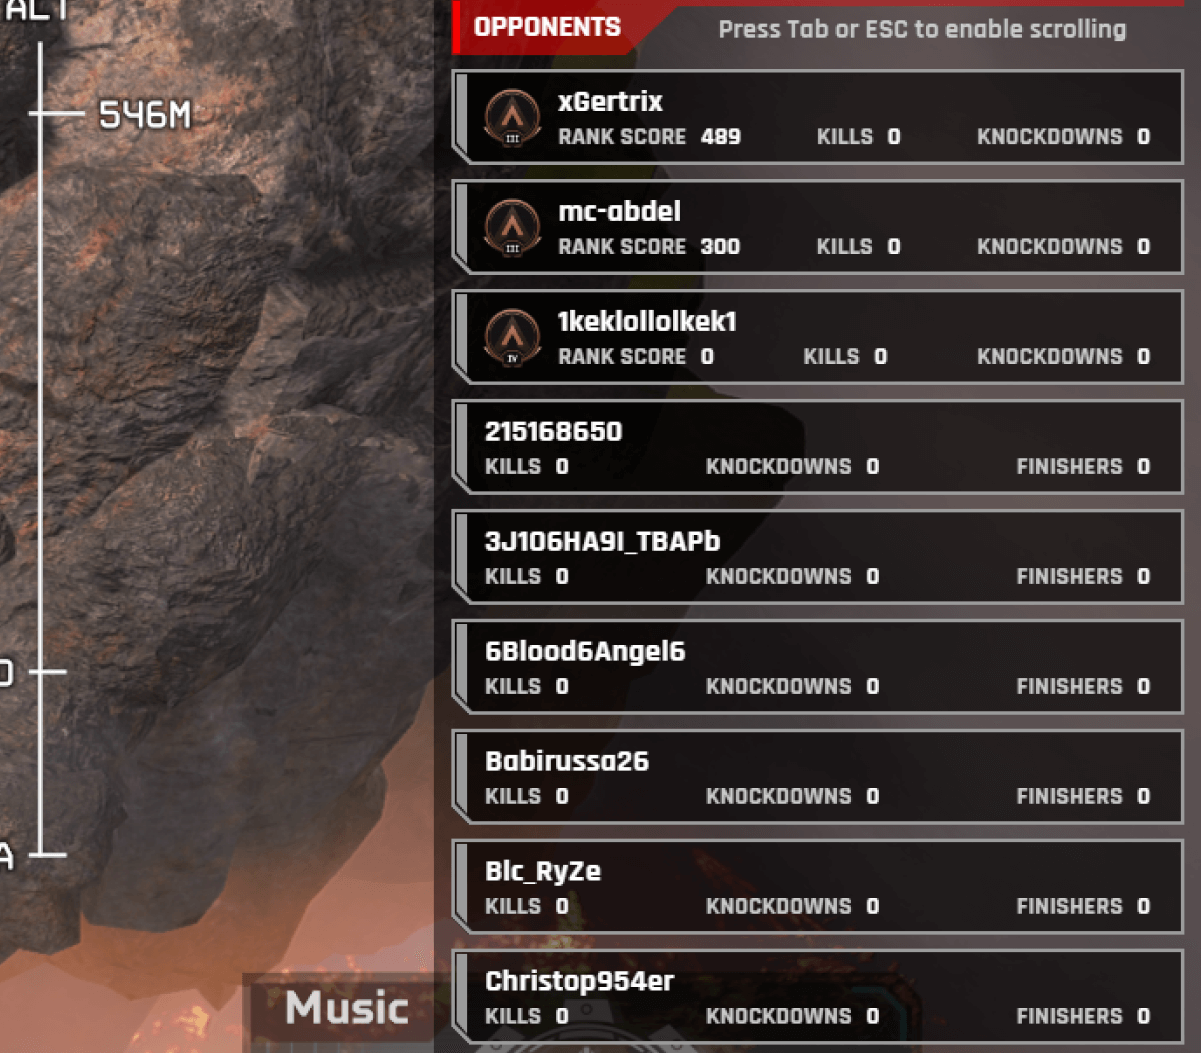Screen dimensions: 1201x1053
Task: Click the 'Press Tab or ESC' scrolling hint
Action: pos(922,29)
